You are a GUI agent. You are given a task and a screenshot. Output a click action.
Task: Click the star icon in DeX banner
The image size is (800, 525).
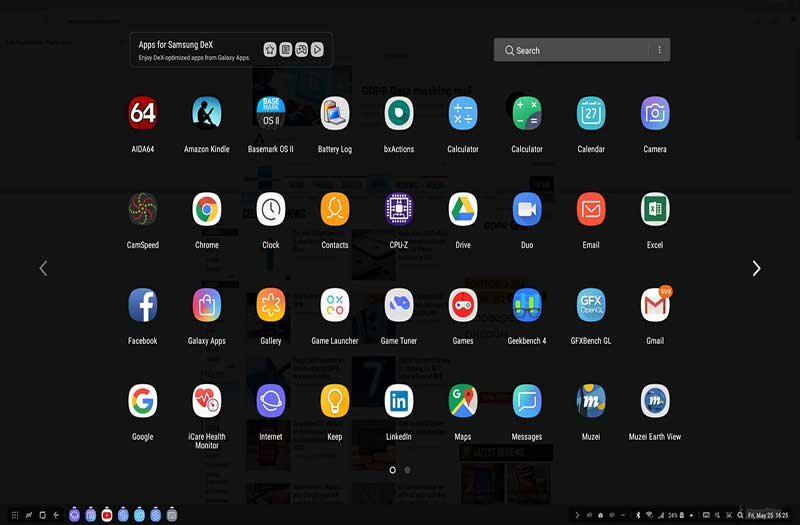point(270,49)
